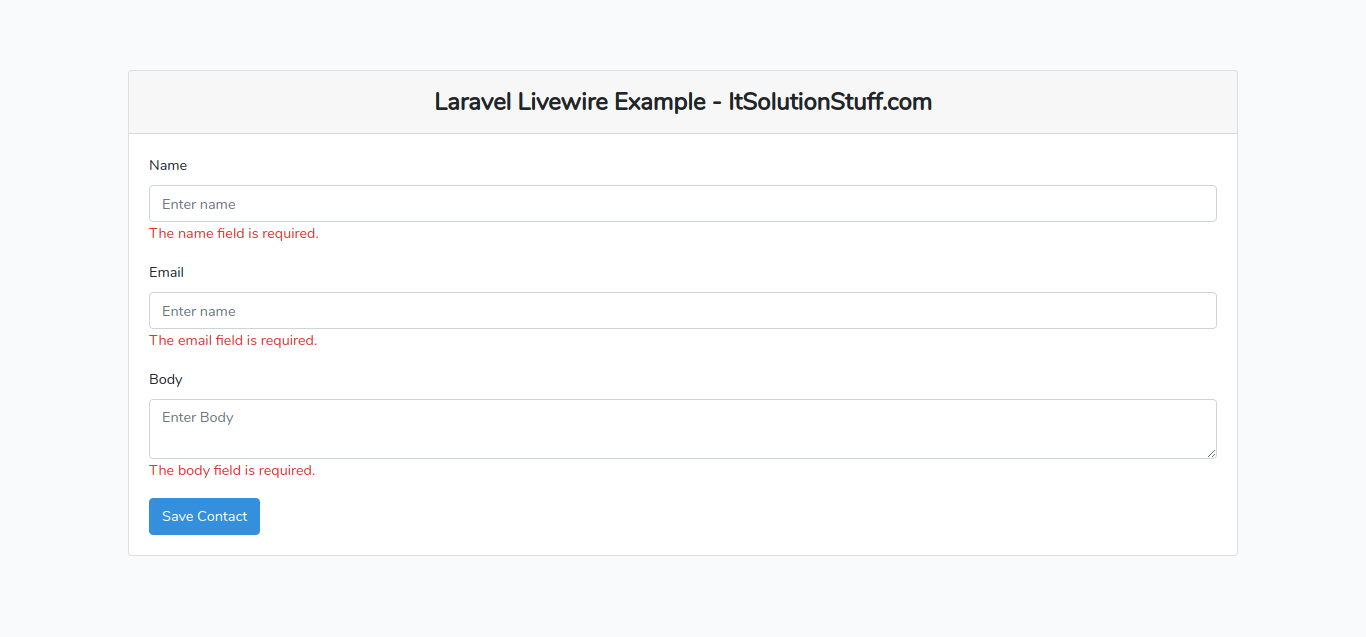The width and height of the screenshot is (1366, 637).
Task: Click the word Contact on the save button
Action: coord(222,516)
